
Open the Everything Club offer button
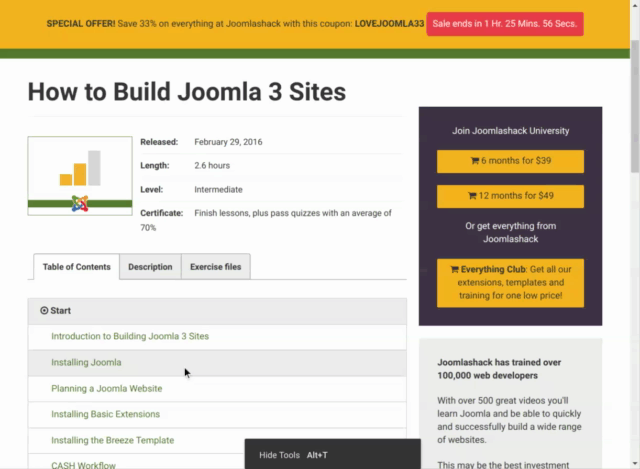510,283
